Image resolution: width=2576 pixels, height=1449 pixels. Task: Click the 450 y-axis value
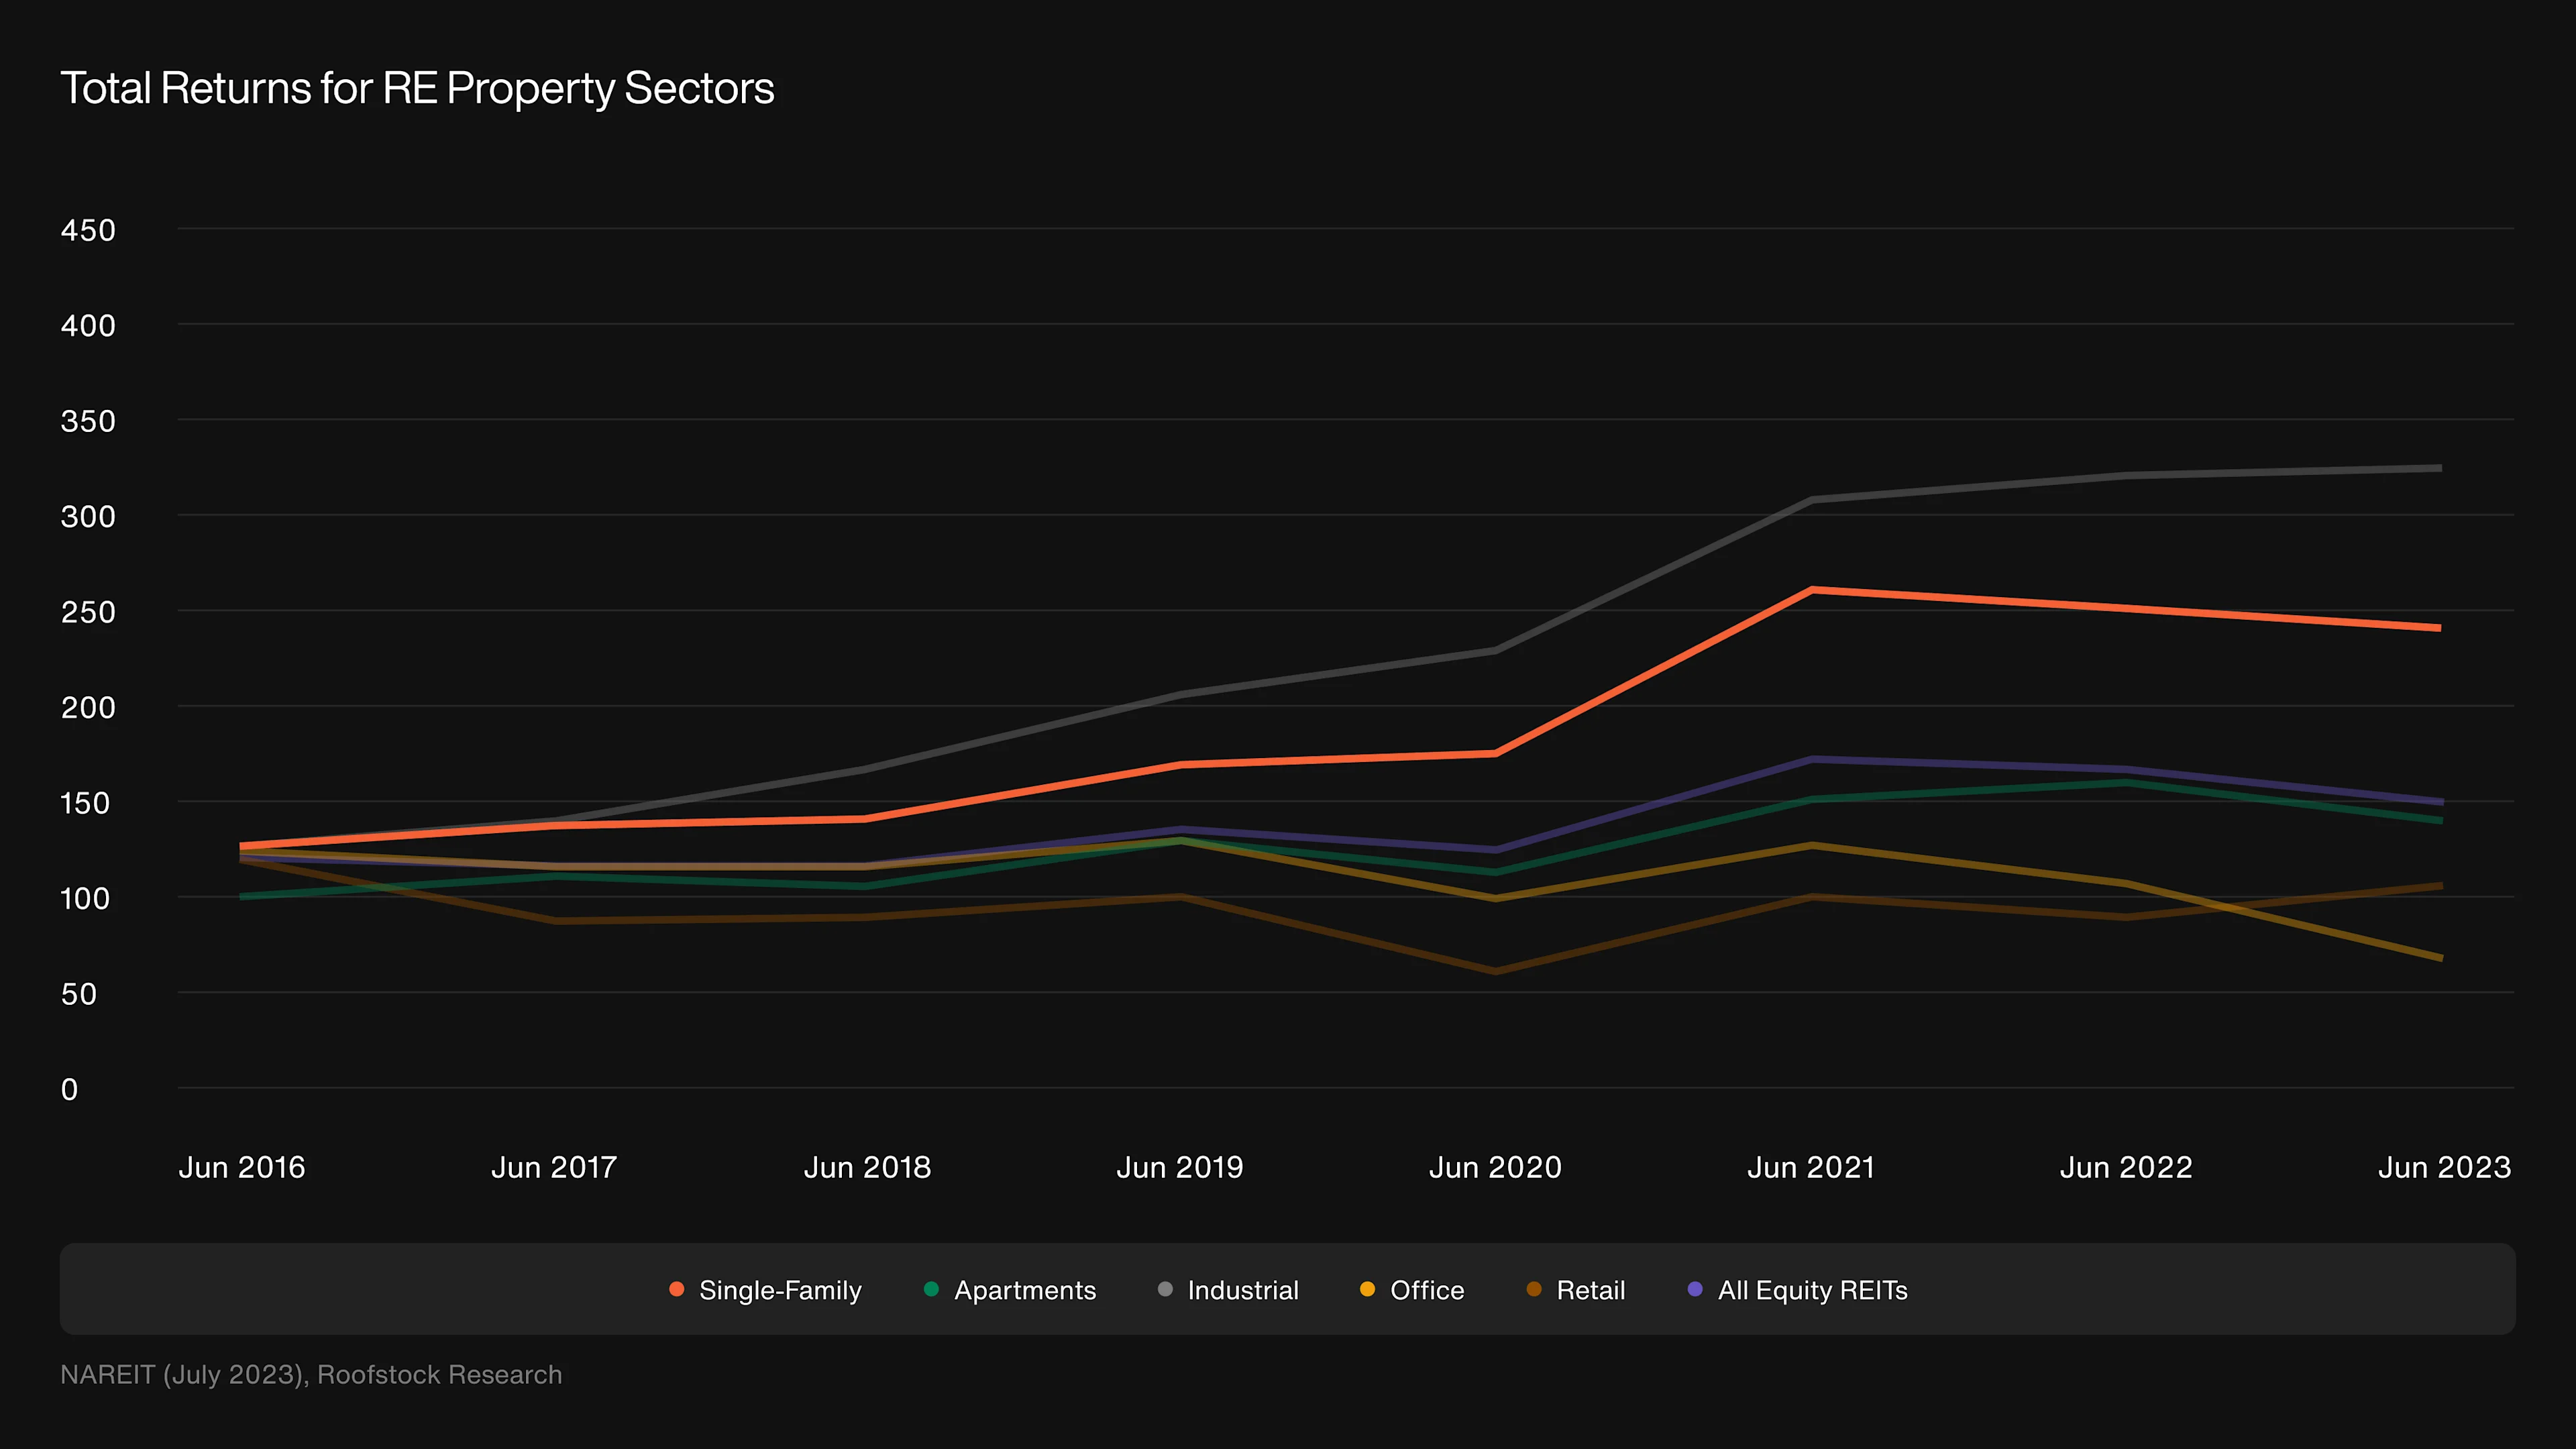pos(88,230)
